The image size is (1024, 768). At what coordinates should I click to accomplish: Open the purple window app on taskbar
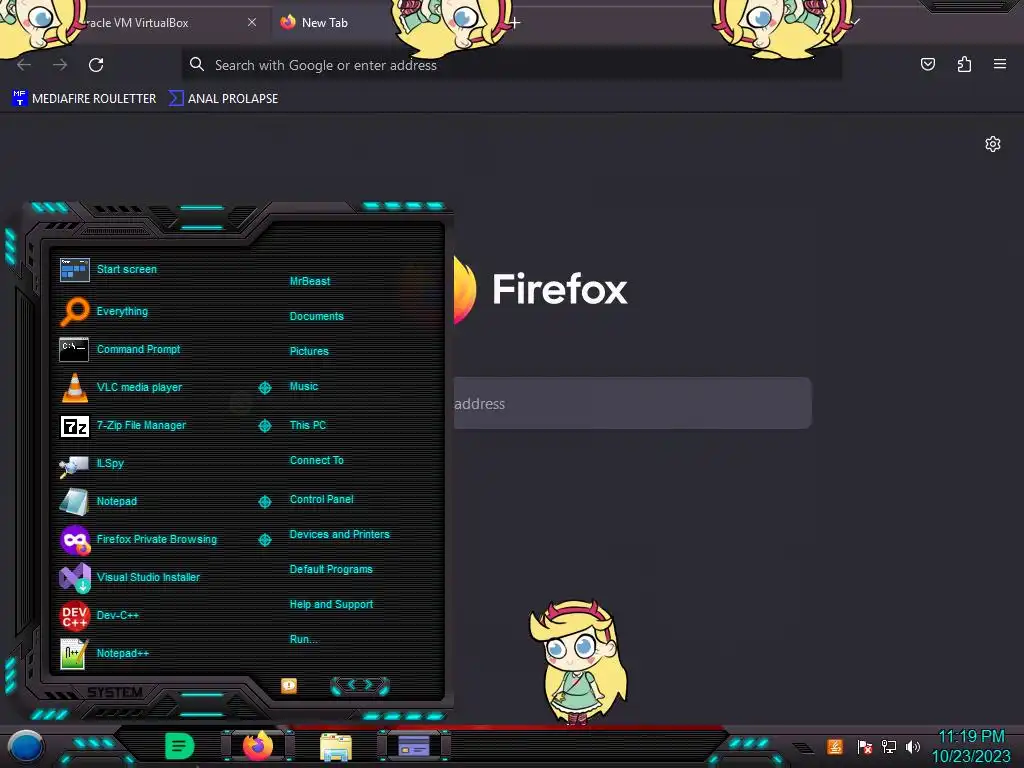pos(413,746)
